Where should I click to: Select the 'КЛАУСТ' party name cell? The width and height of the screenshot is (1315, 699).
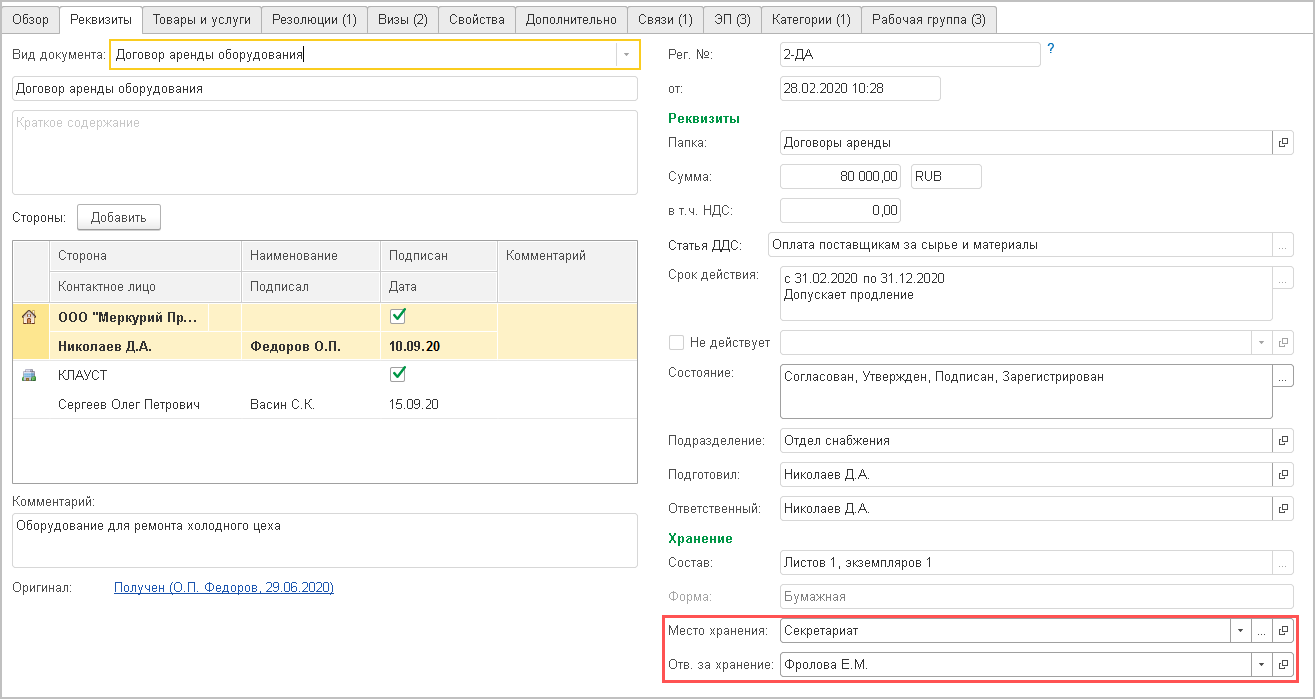coord(145,375)
